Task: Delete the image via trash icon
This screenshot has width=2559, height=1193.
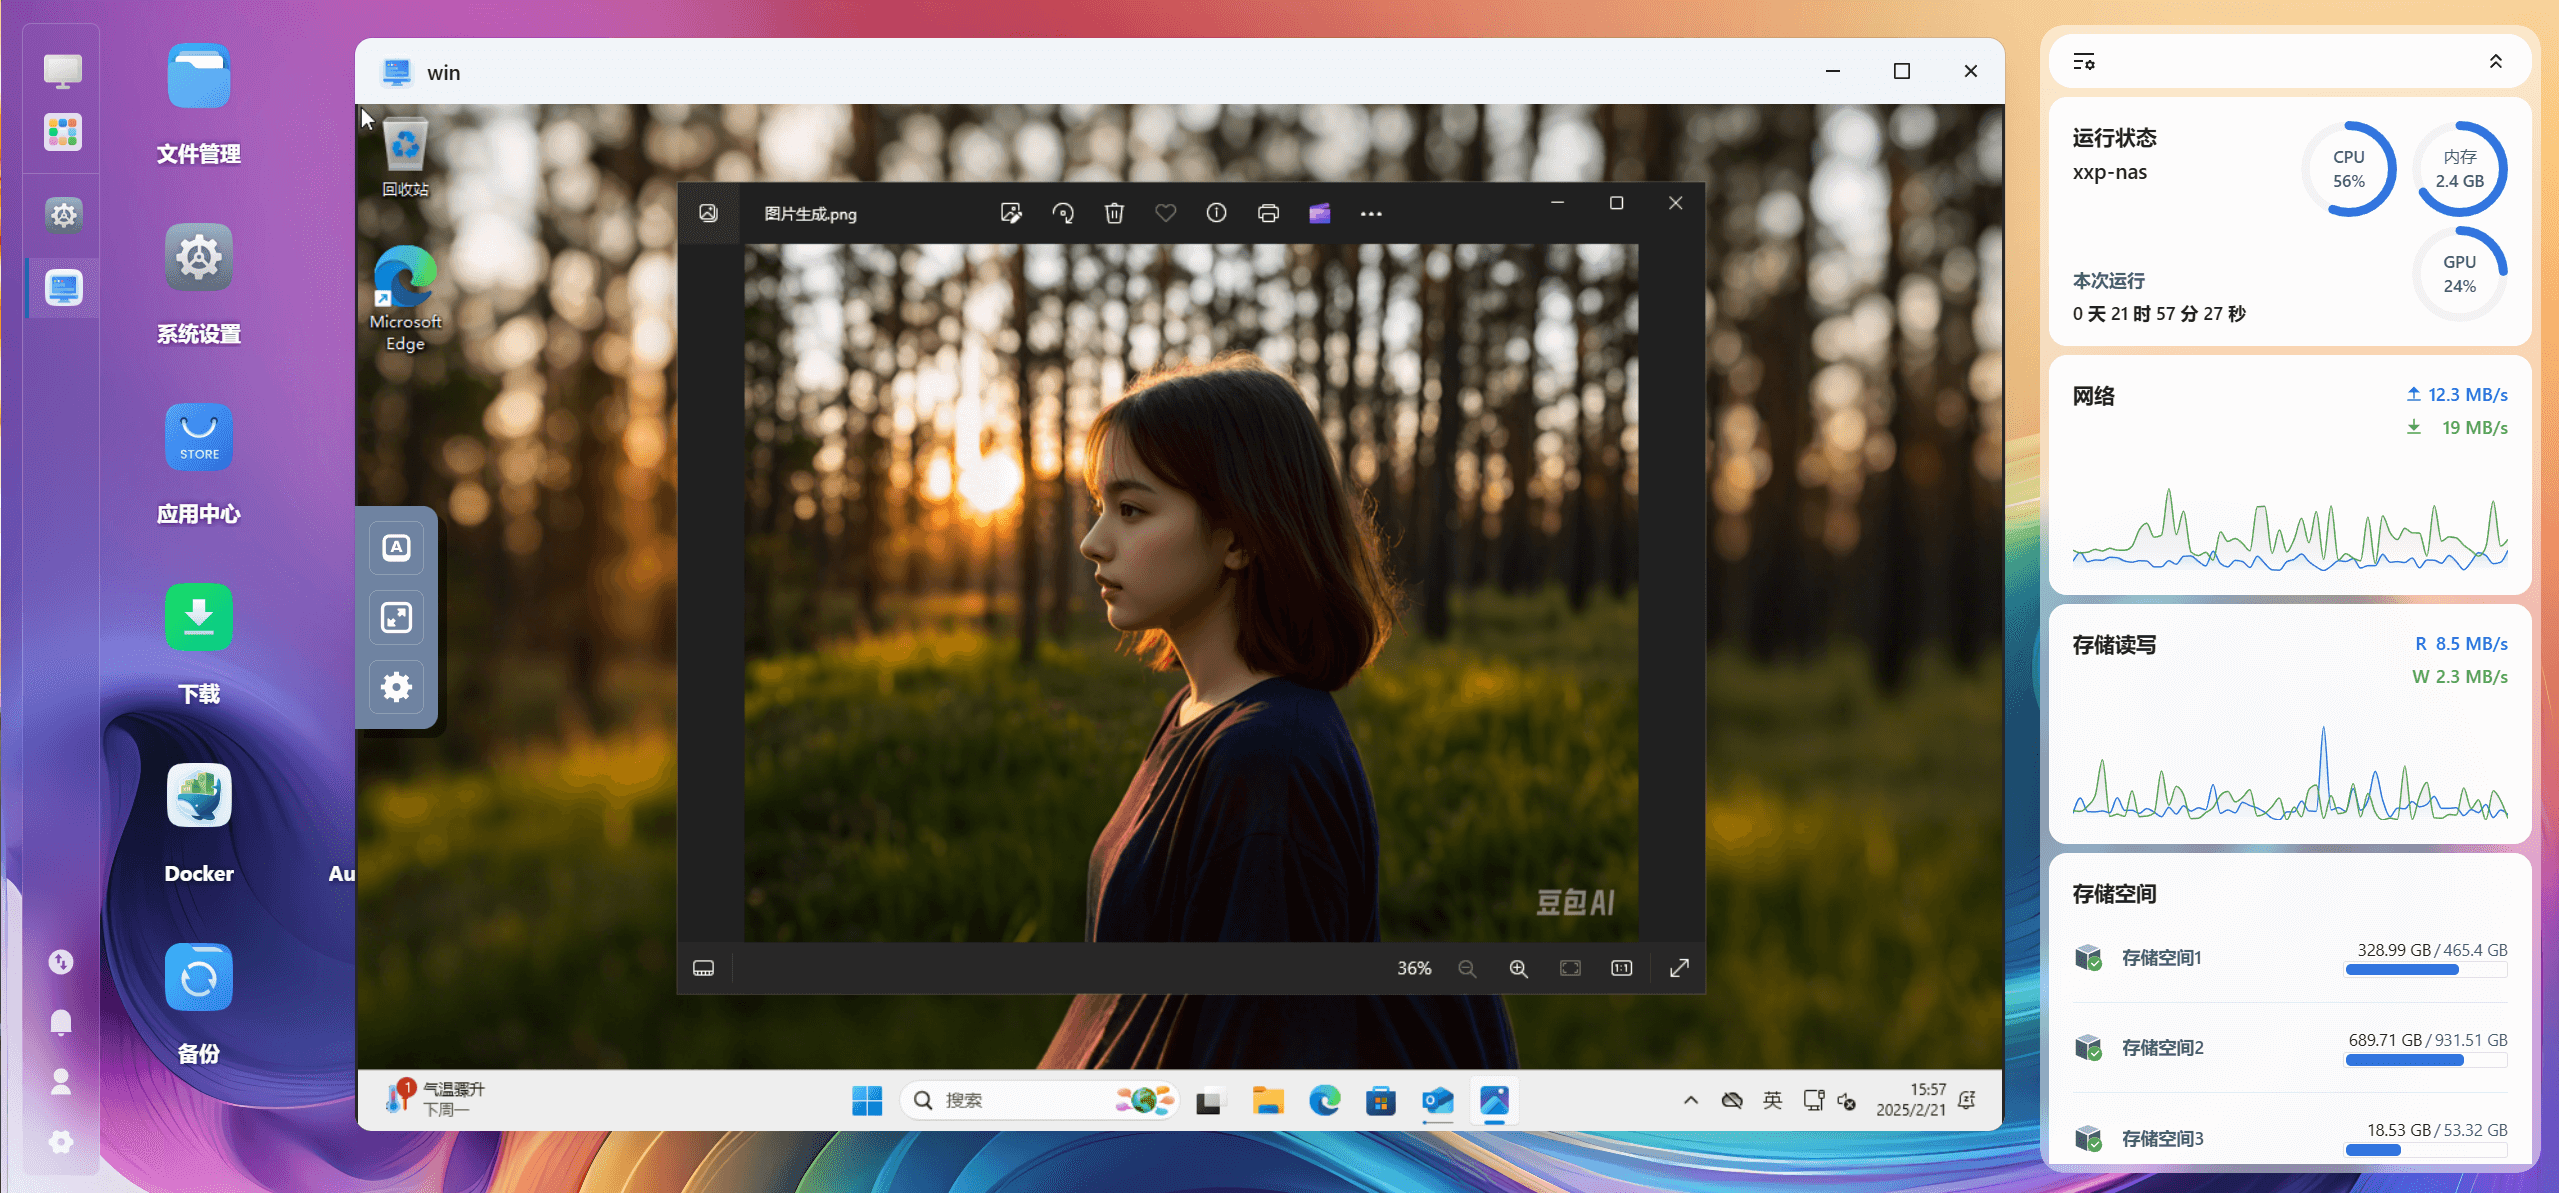Action: tap(1114, 213)
